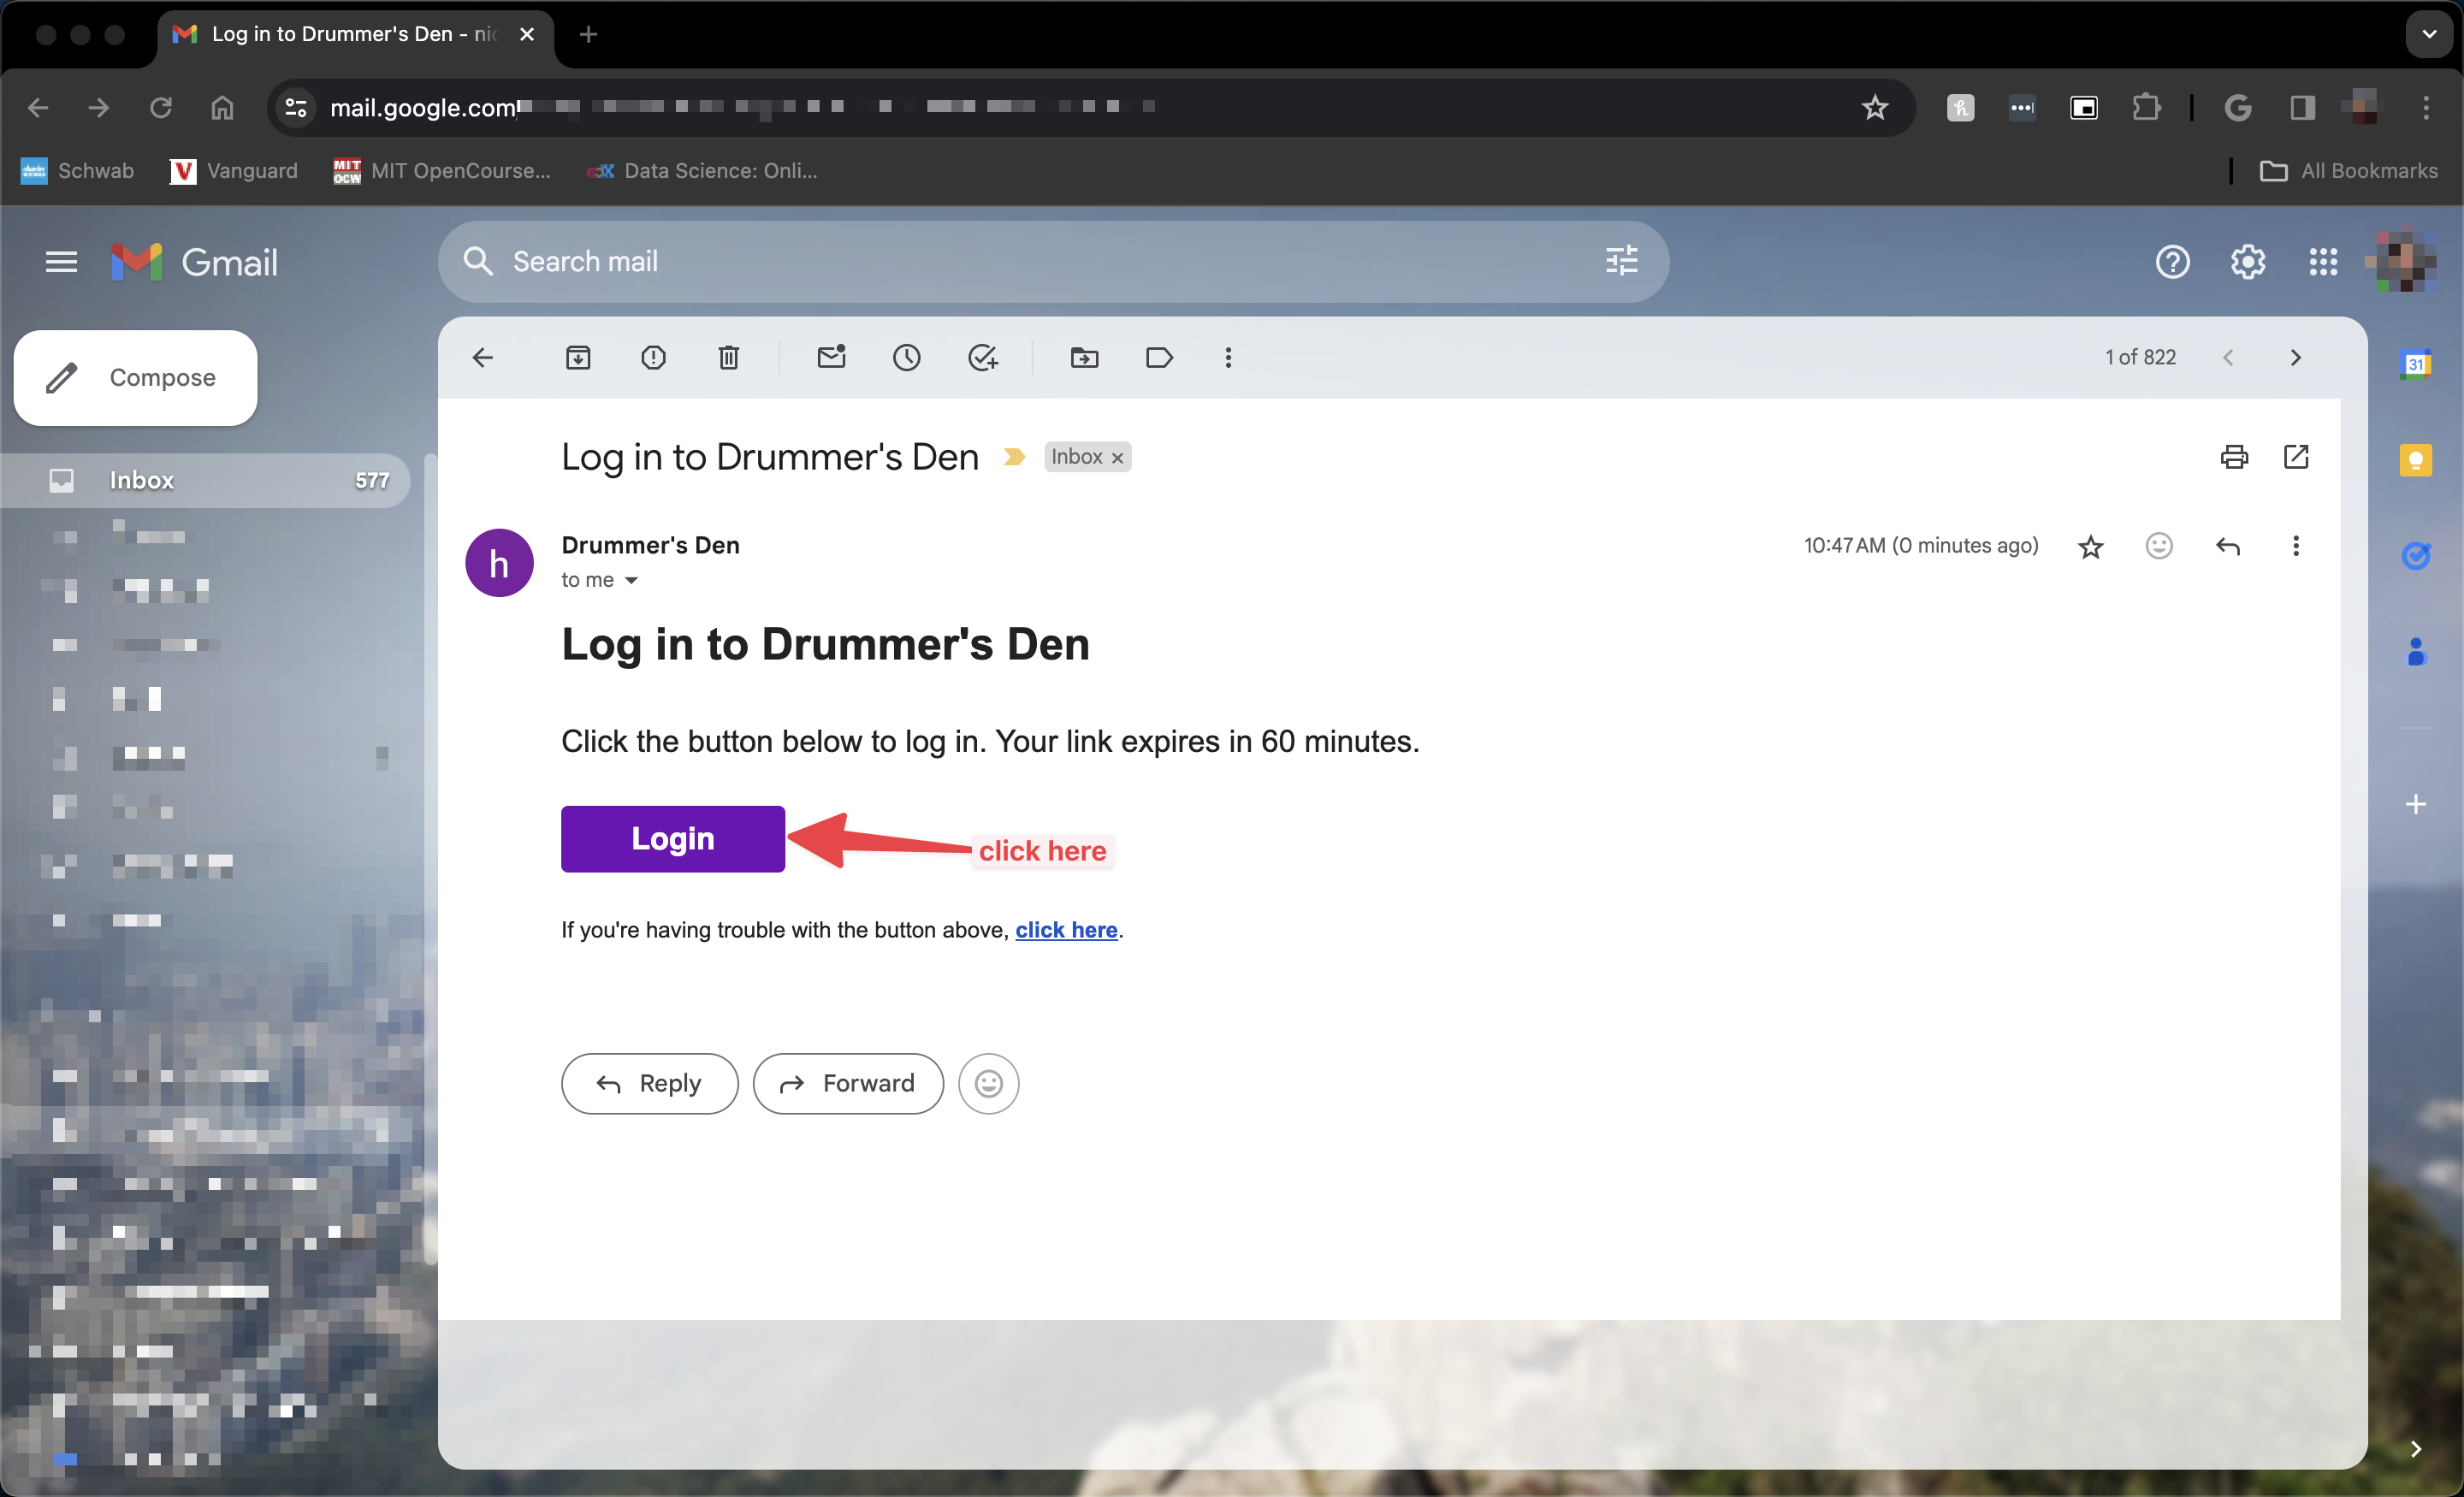
Task: Mark the email as unread
Action: pos(831,357)
